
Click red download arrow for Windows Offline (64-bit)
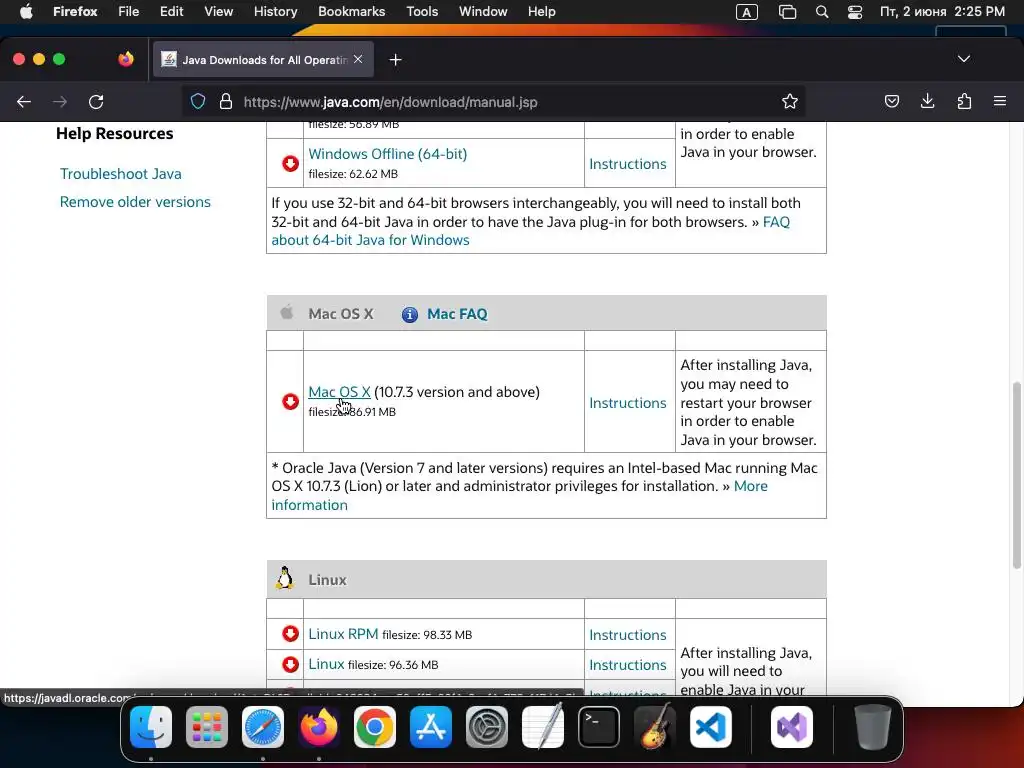click(291, 163)
